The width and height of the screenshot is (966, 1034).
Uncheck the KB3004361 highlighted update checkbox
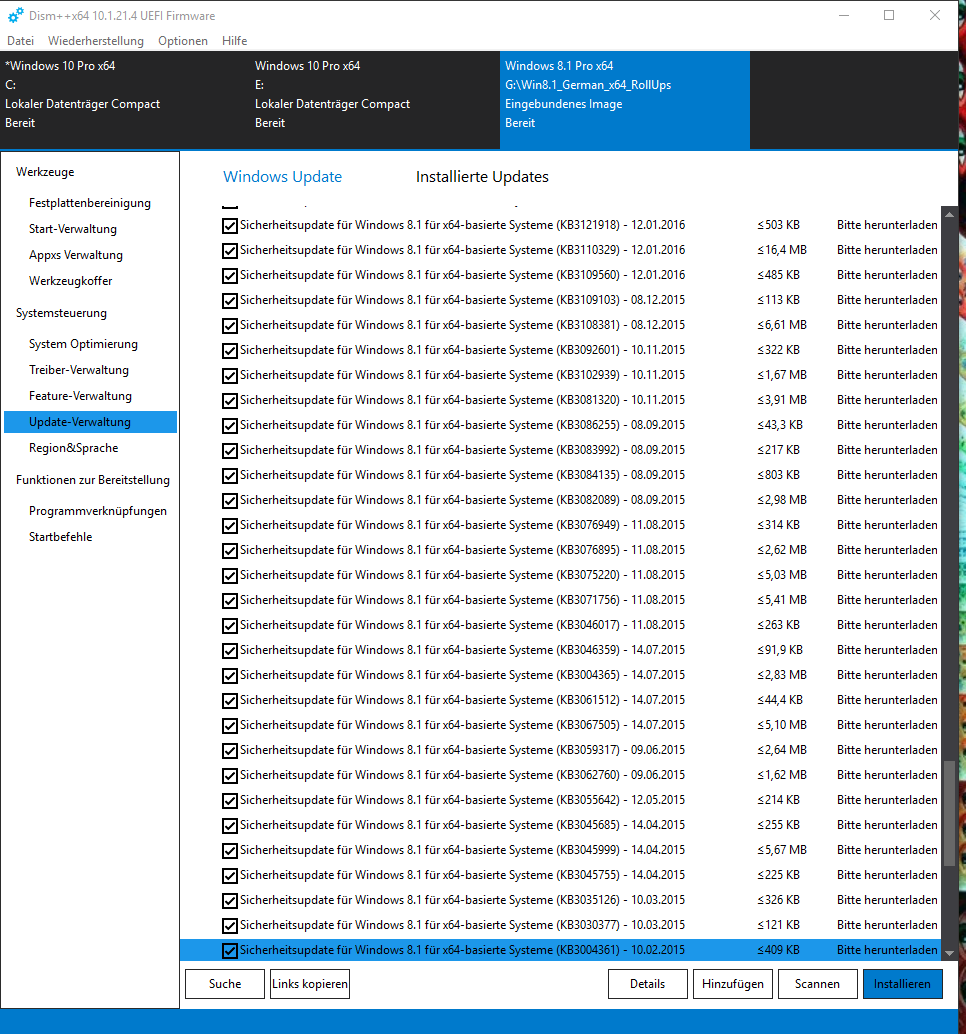coord(229,951)
